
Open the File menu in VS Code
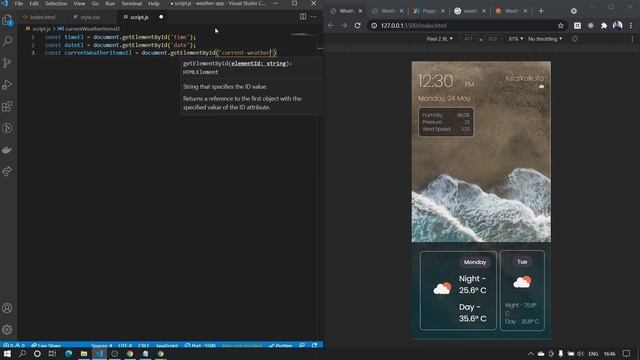click(19, 3)
